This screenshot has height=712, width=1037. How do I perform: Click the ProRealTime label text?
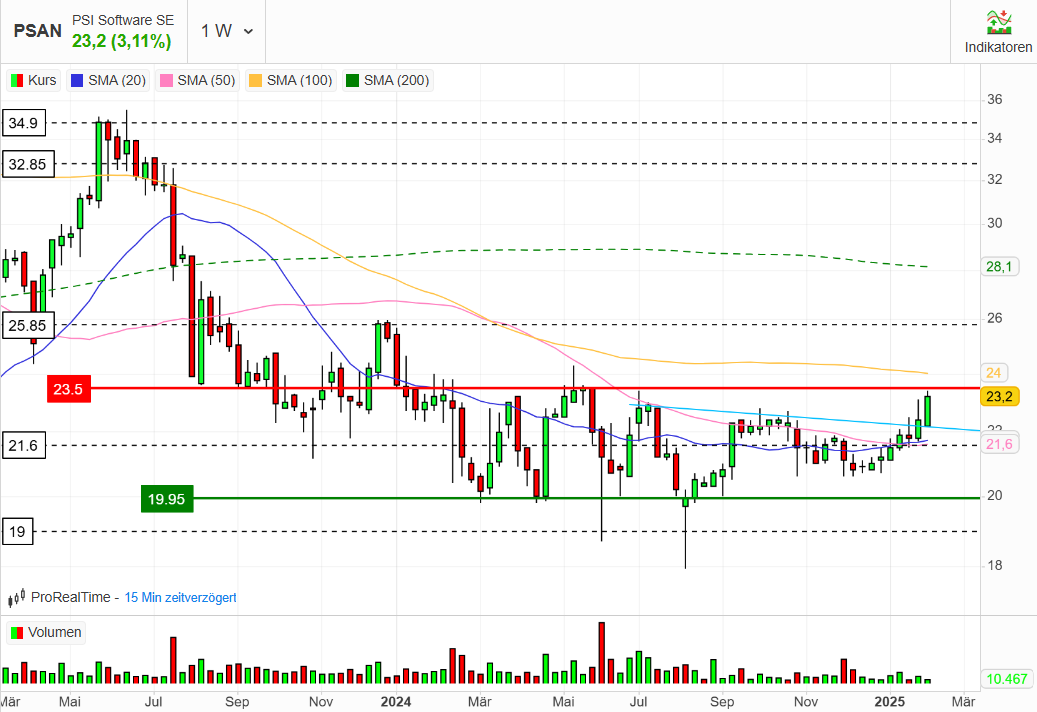[x=71, y=598]
